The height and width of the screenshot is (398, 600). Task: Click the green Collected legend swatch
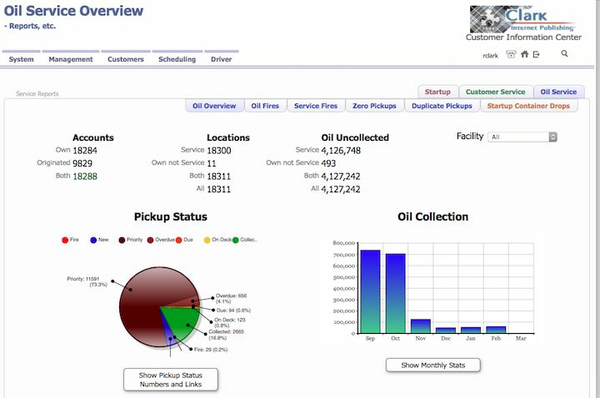click(235, 240)
